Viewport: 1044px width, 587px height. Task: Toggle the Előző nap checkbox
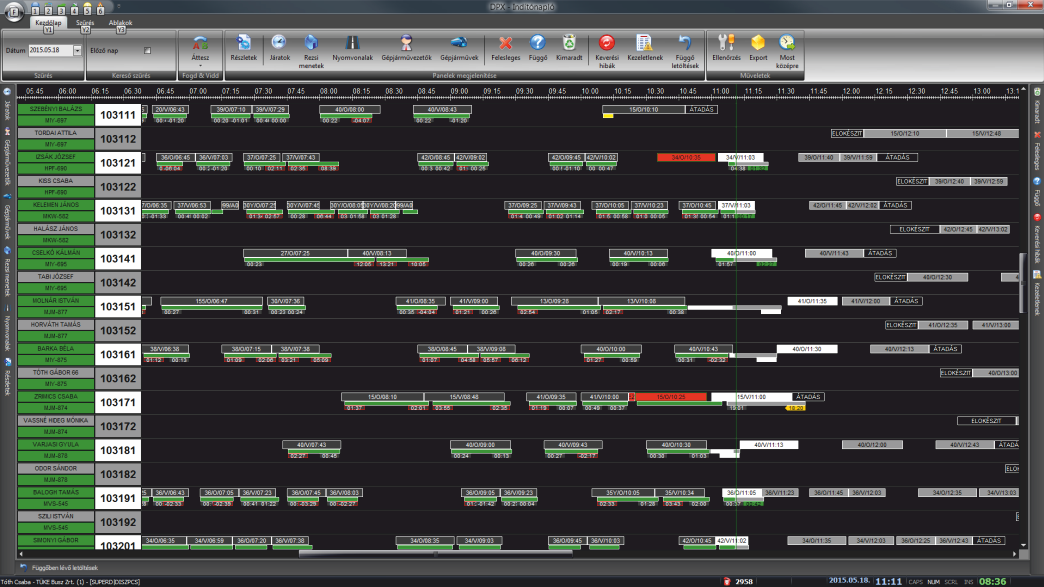click(x=147, y=51)
